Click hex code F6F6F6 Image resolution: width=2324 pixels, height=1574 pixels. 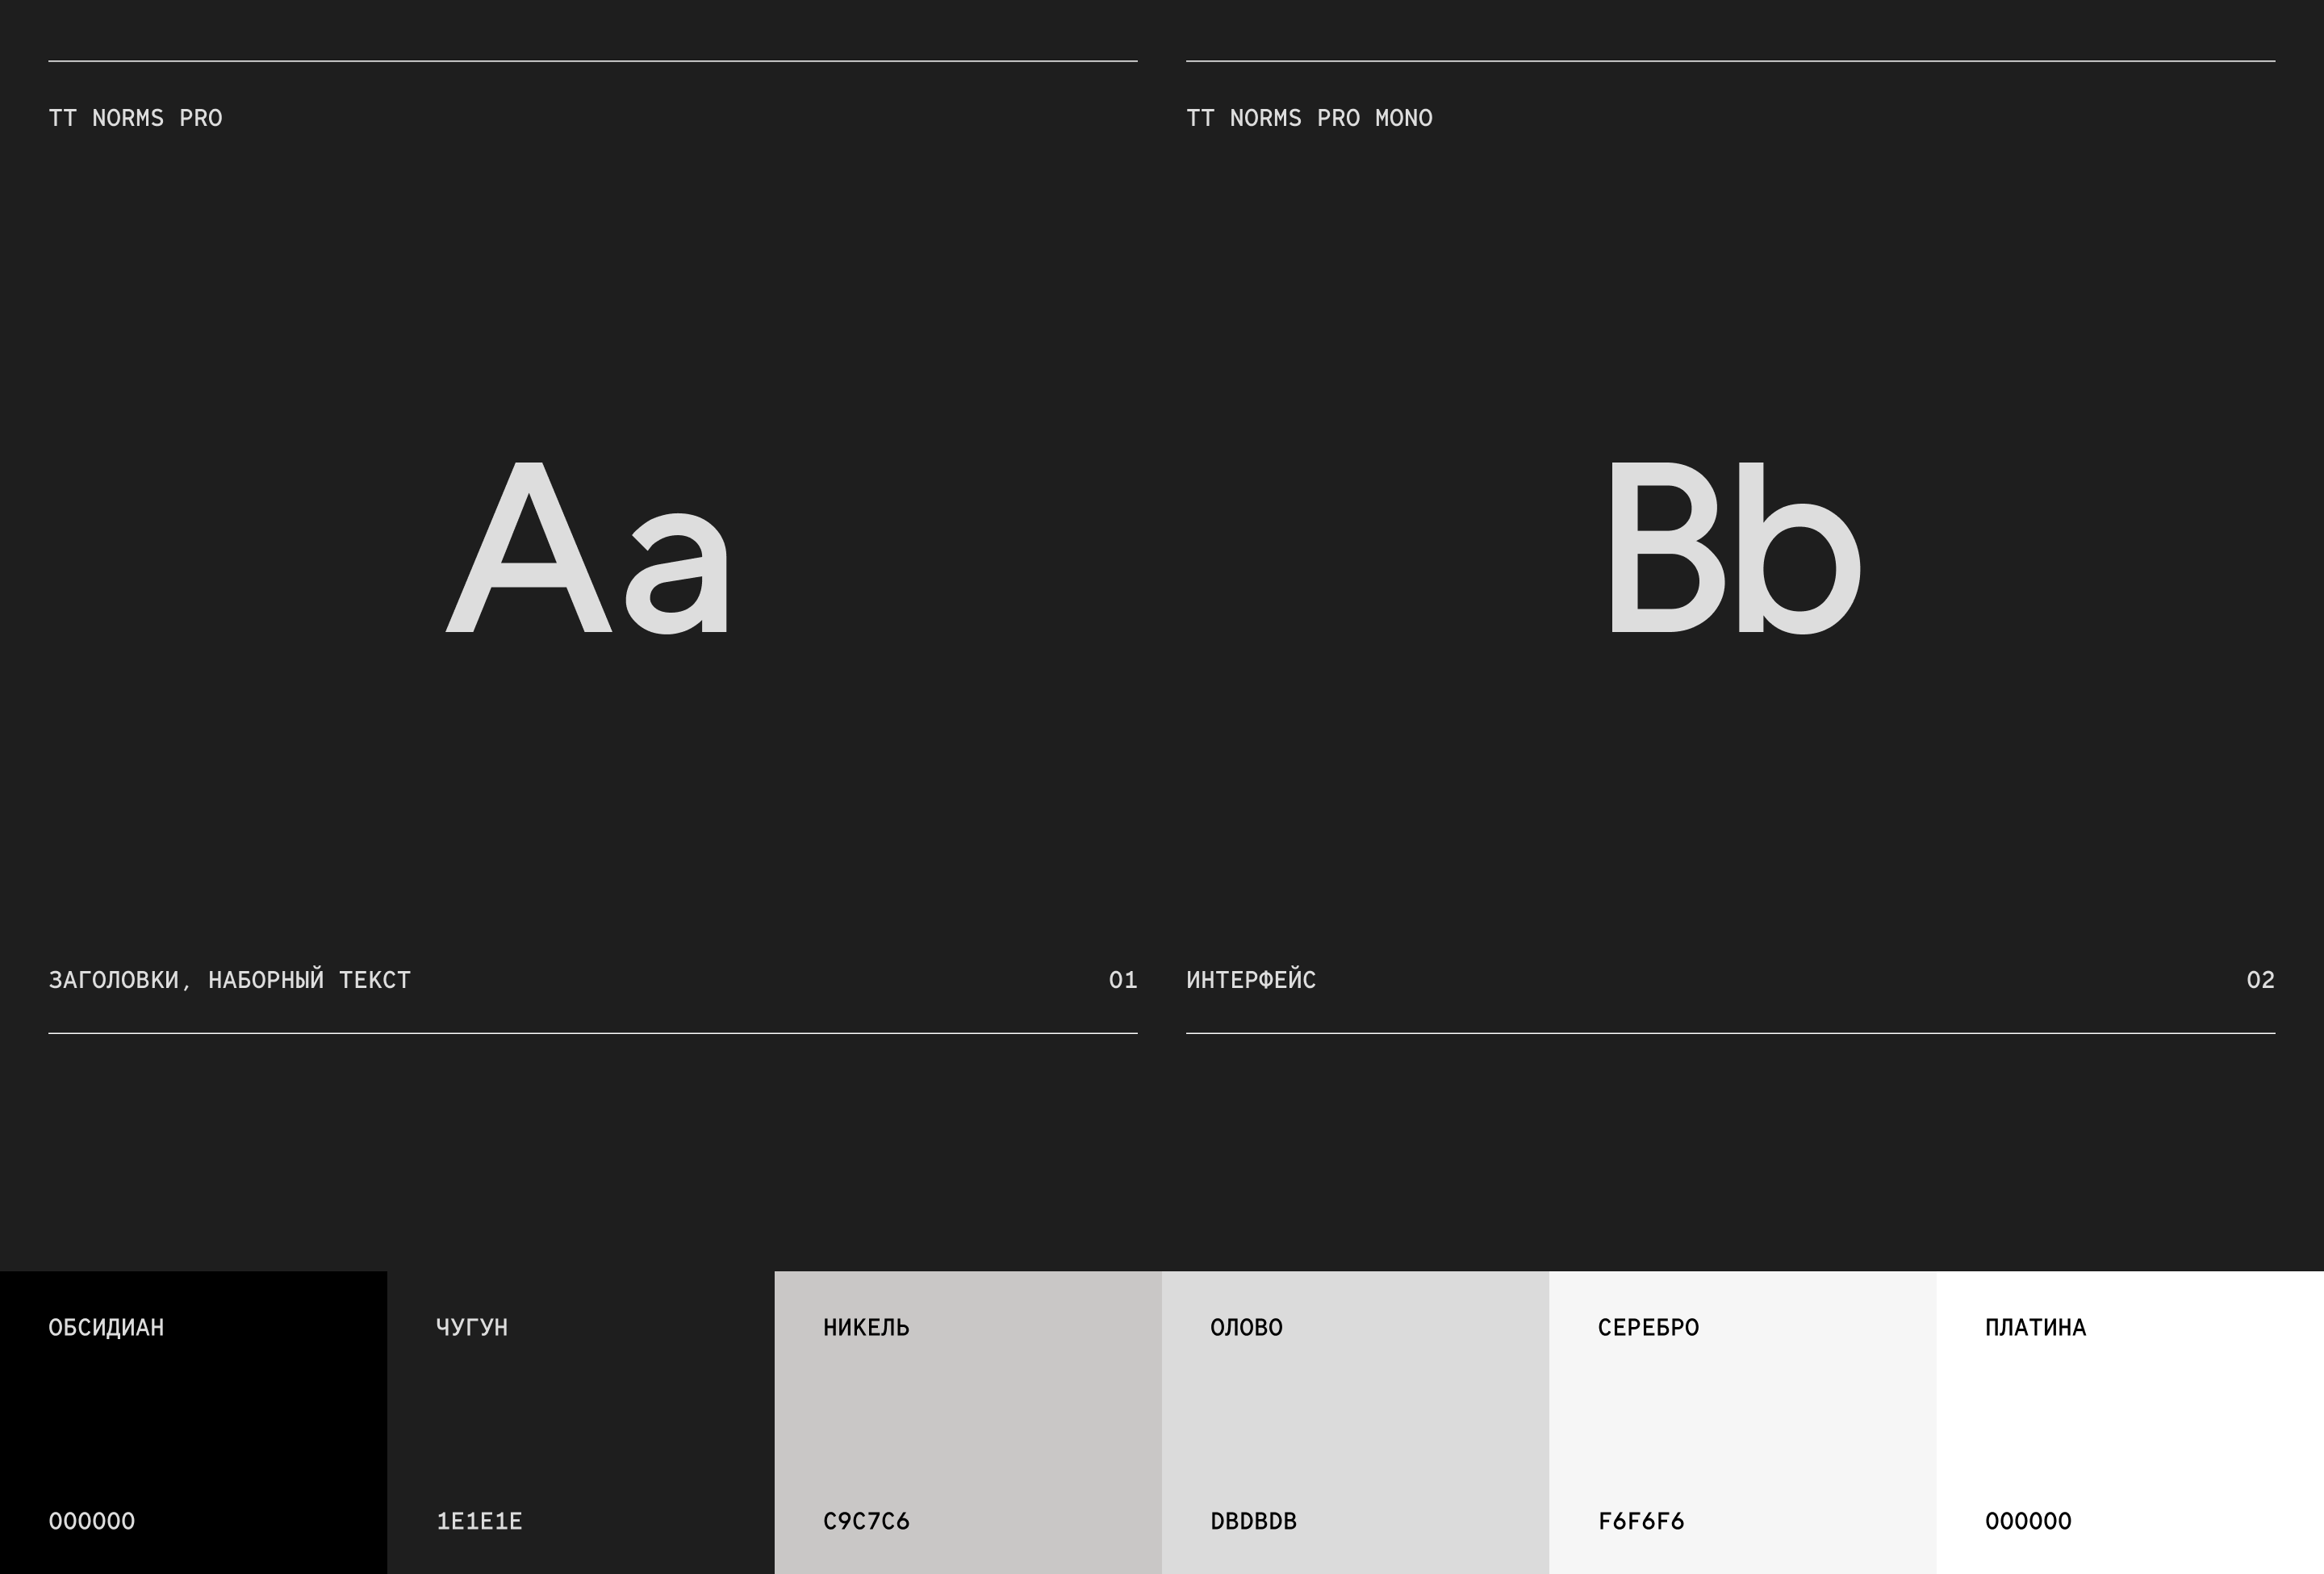pyautogui.click(x=1641, y=1521)
